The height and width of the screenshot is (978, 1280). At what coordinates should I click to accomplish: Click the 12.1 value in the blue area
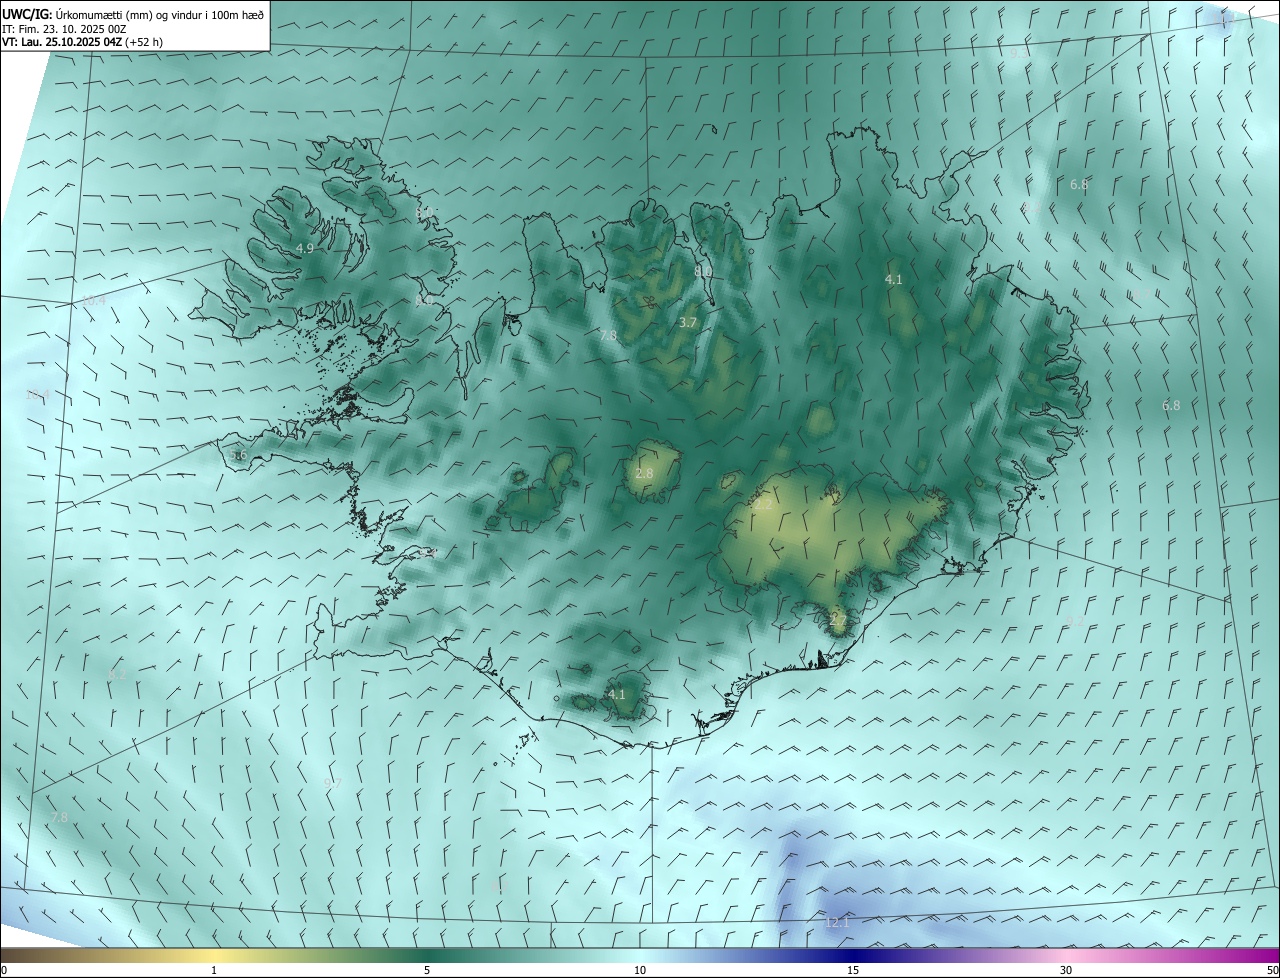837,922
